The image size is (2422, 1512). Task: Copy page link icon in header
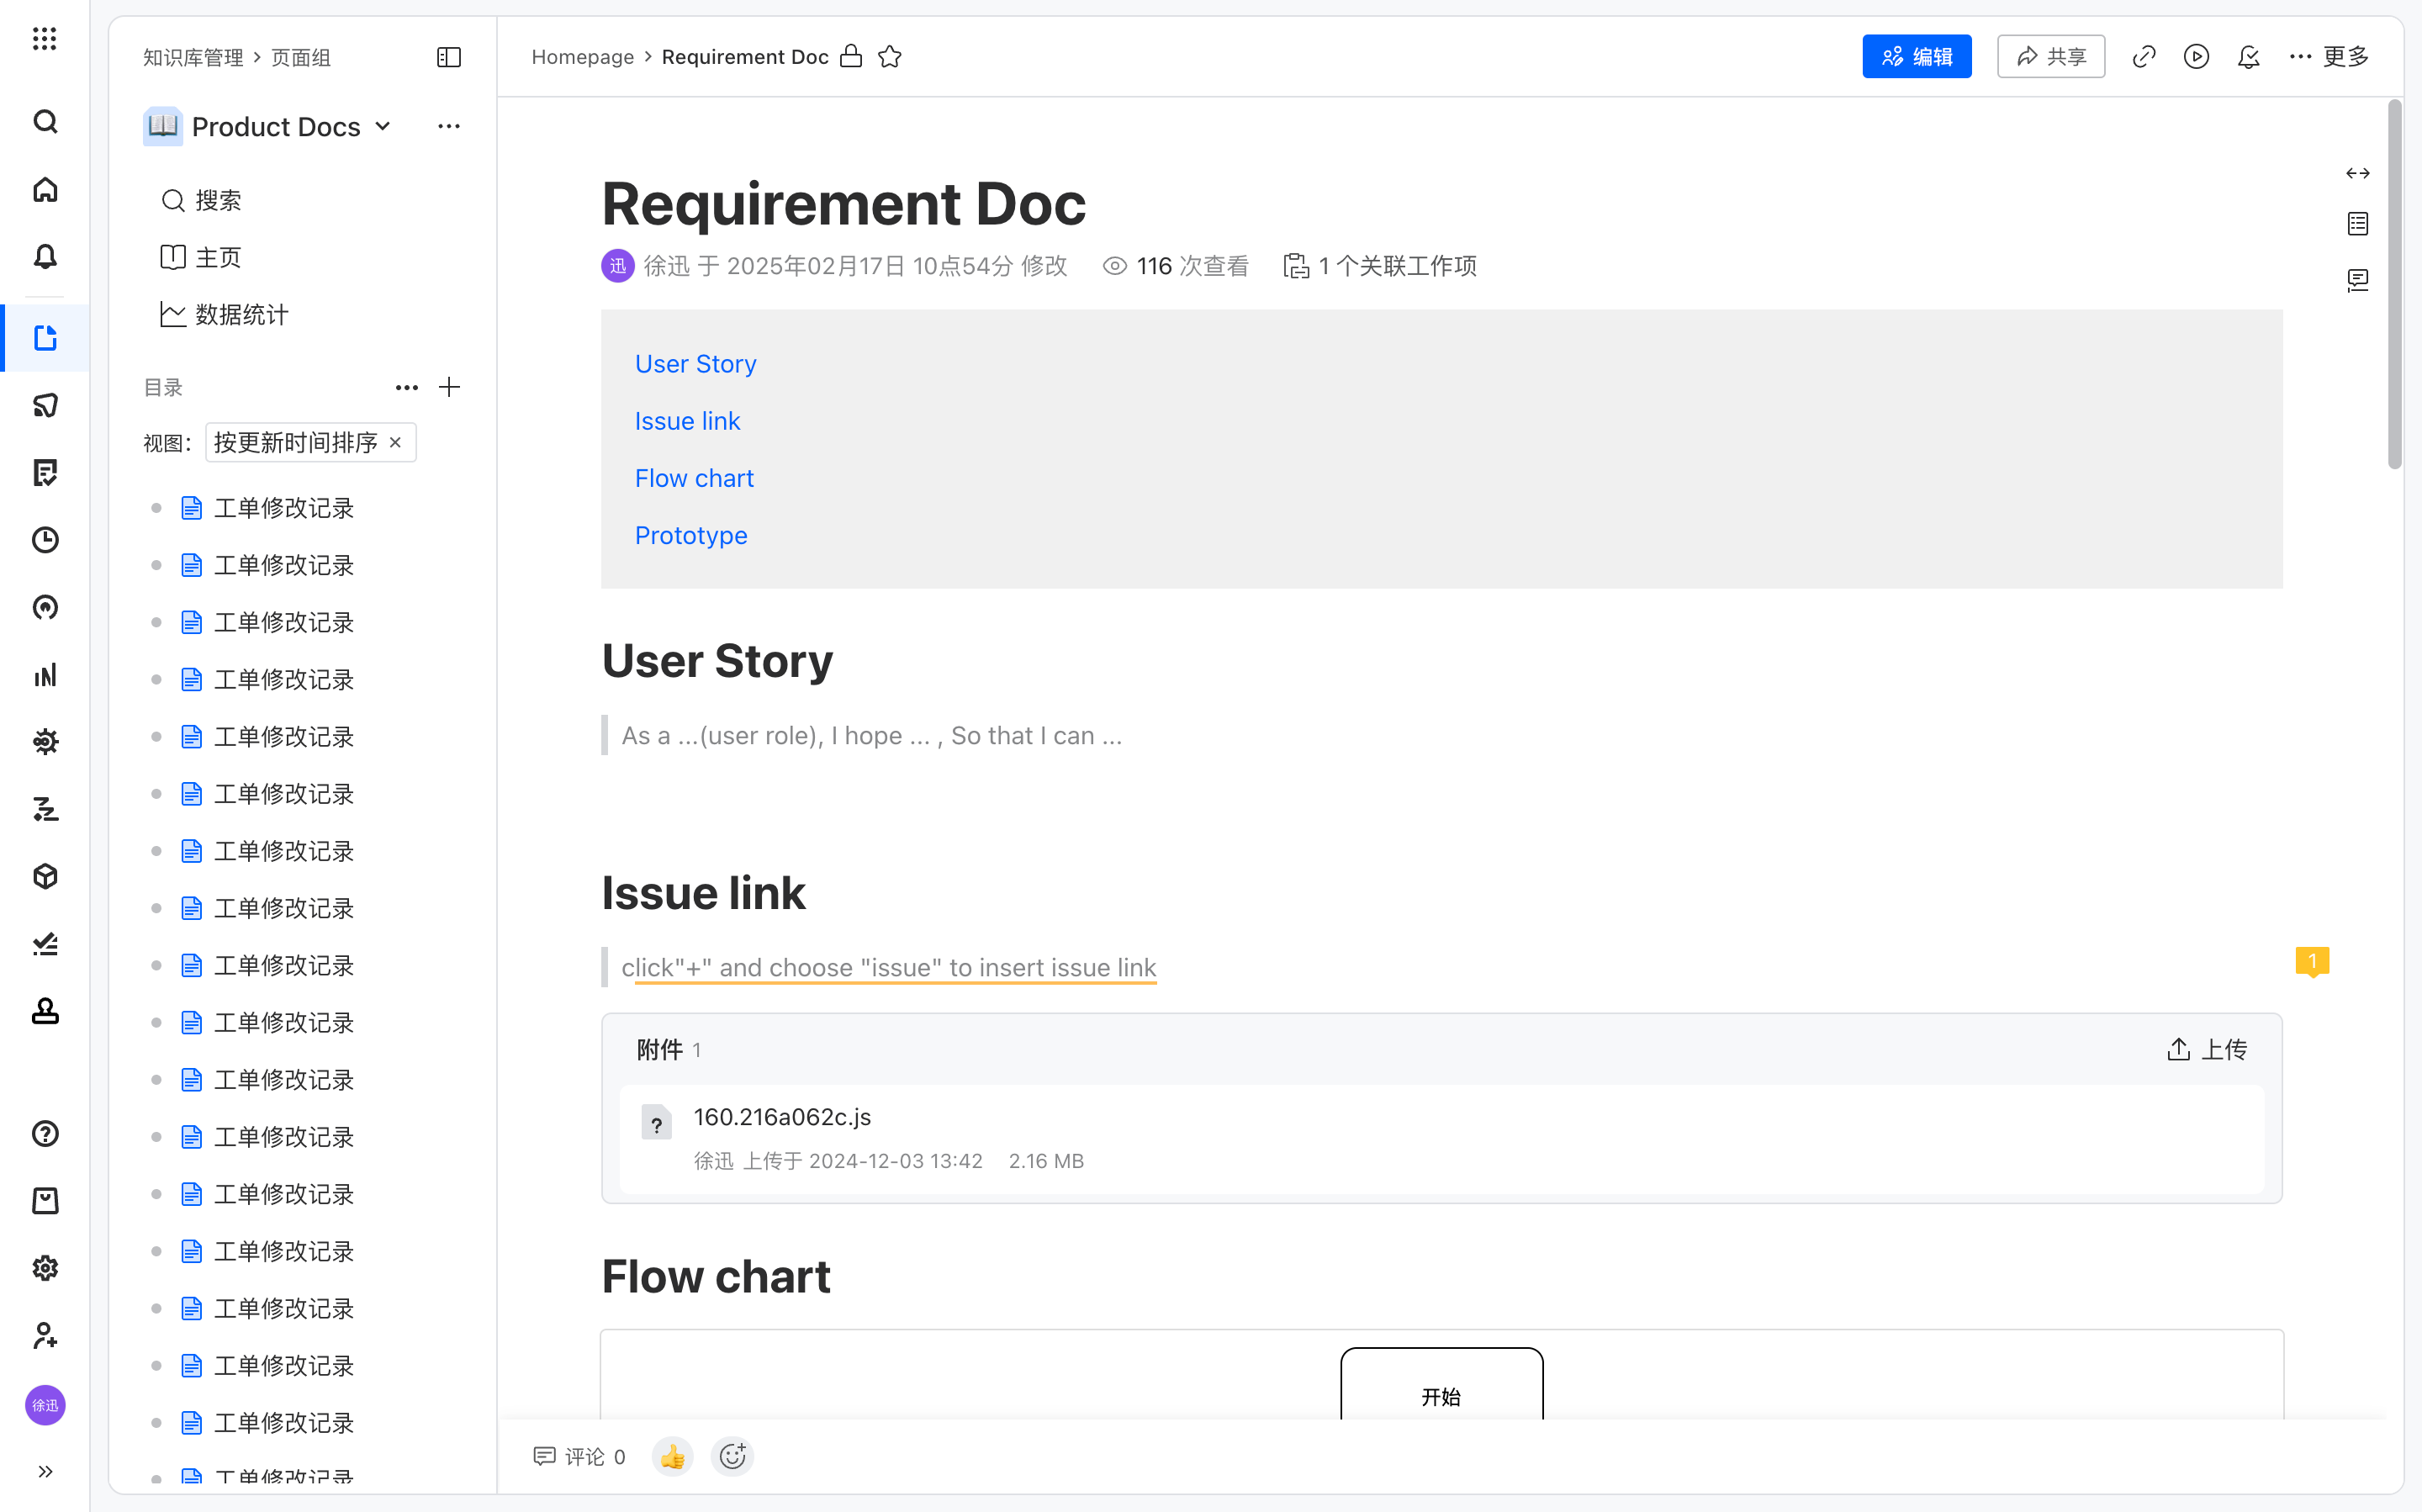pos(2144,56)
